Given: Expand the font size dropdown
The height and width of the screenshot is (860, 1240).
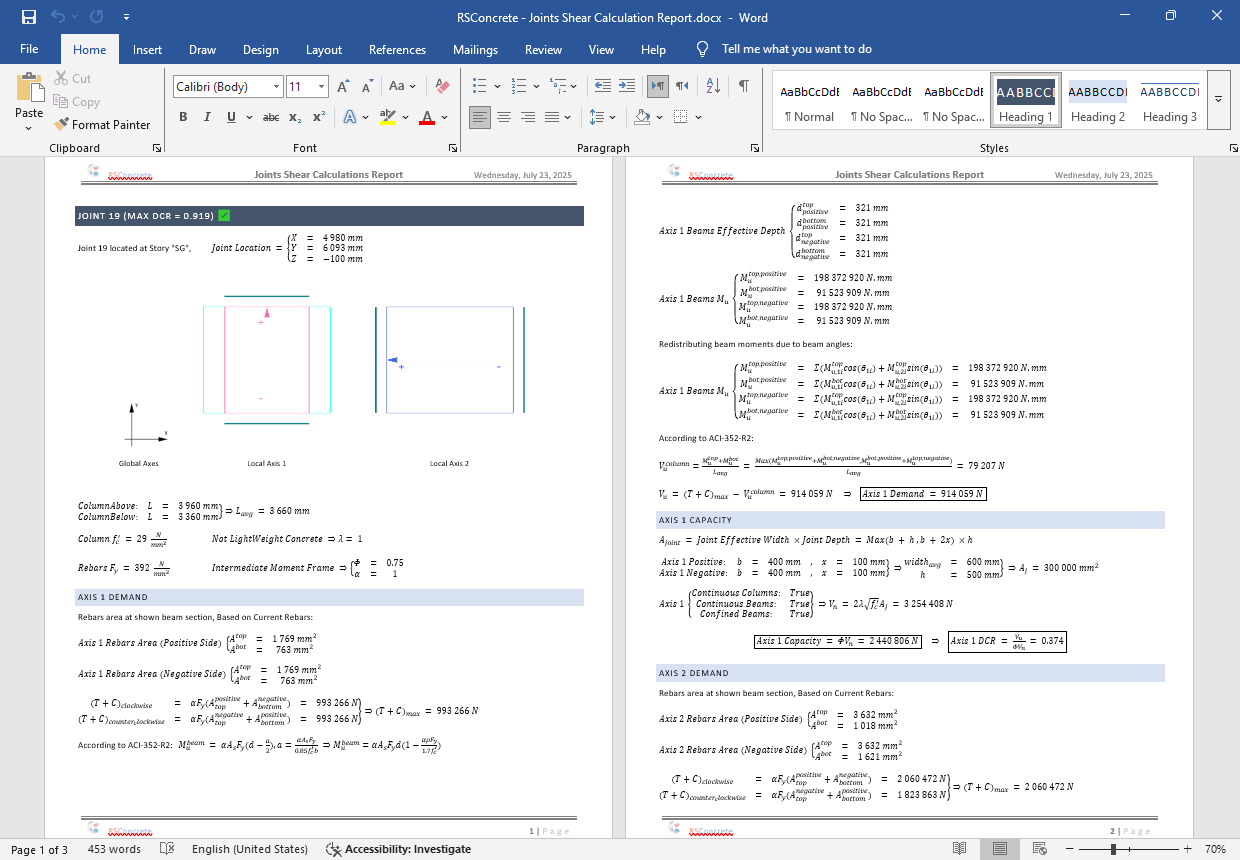Looking at the screenshot, I should (320, 87).
